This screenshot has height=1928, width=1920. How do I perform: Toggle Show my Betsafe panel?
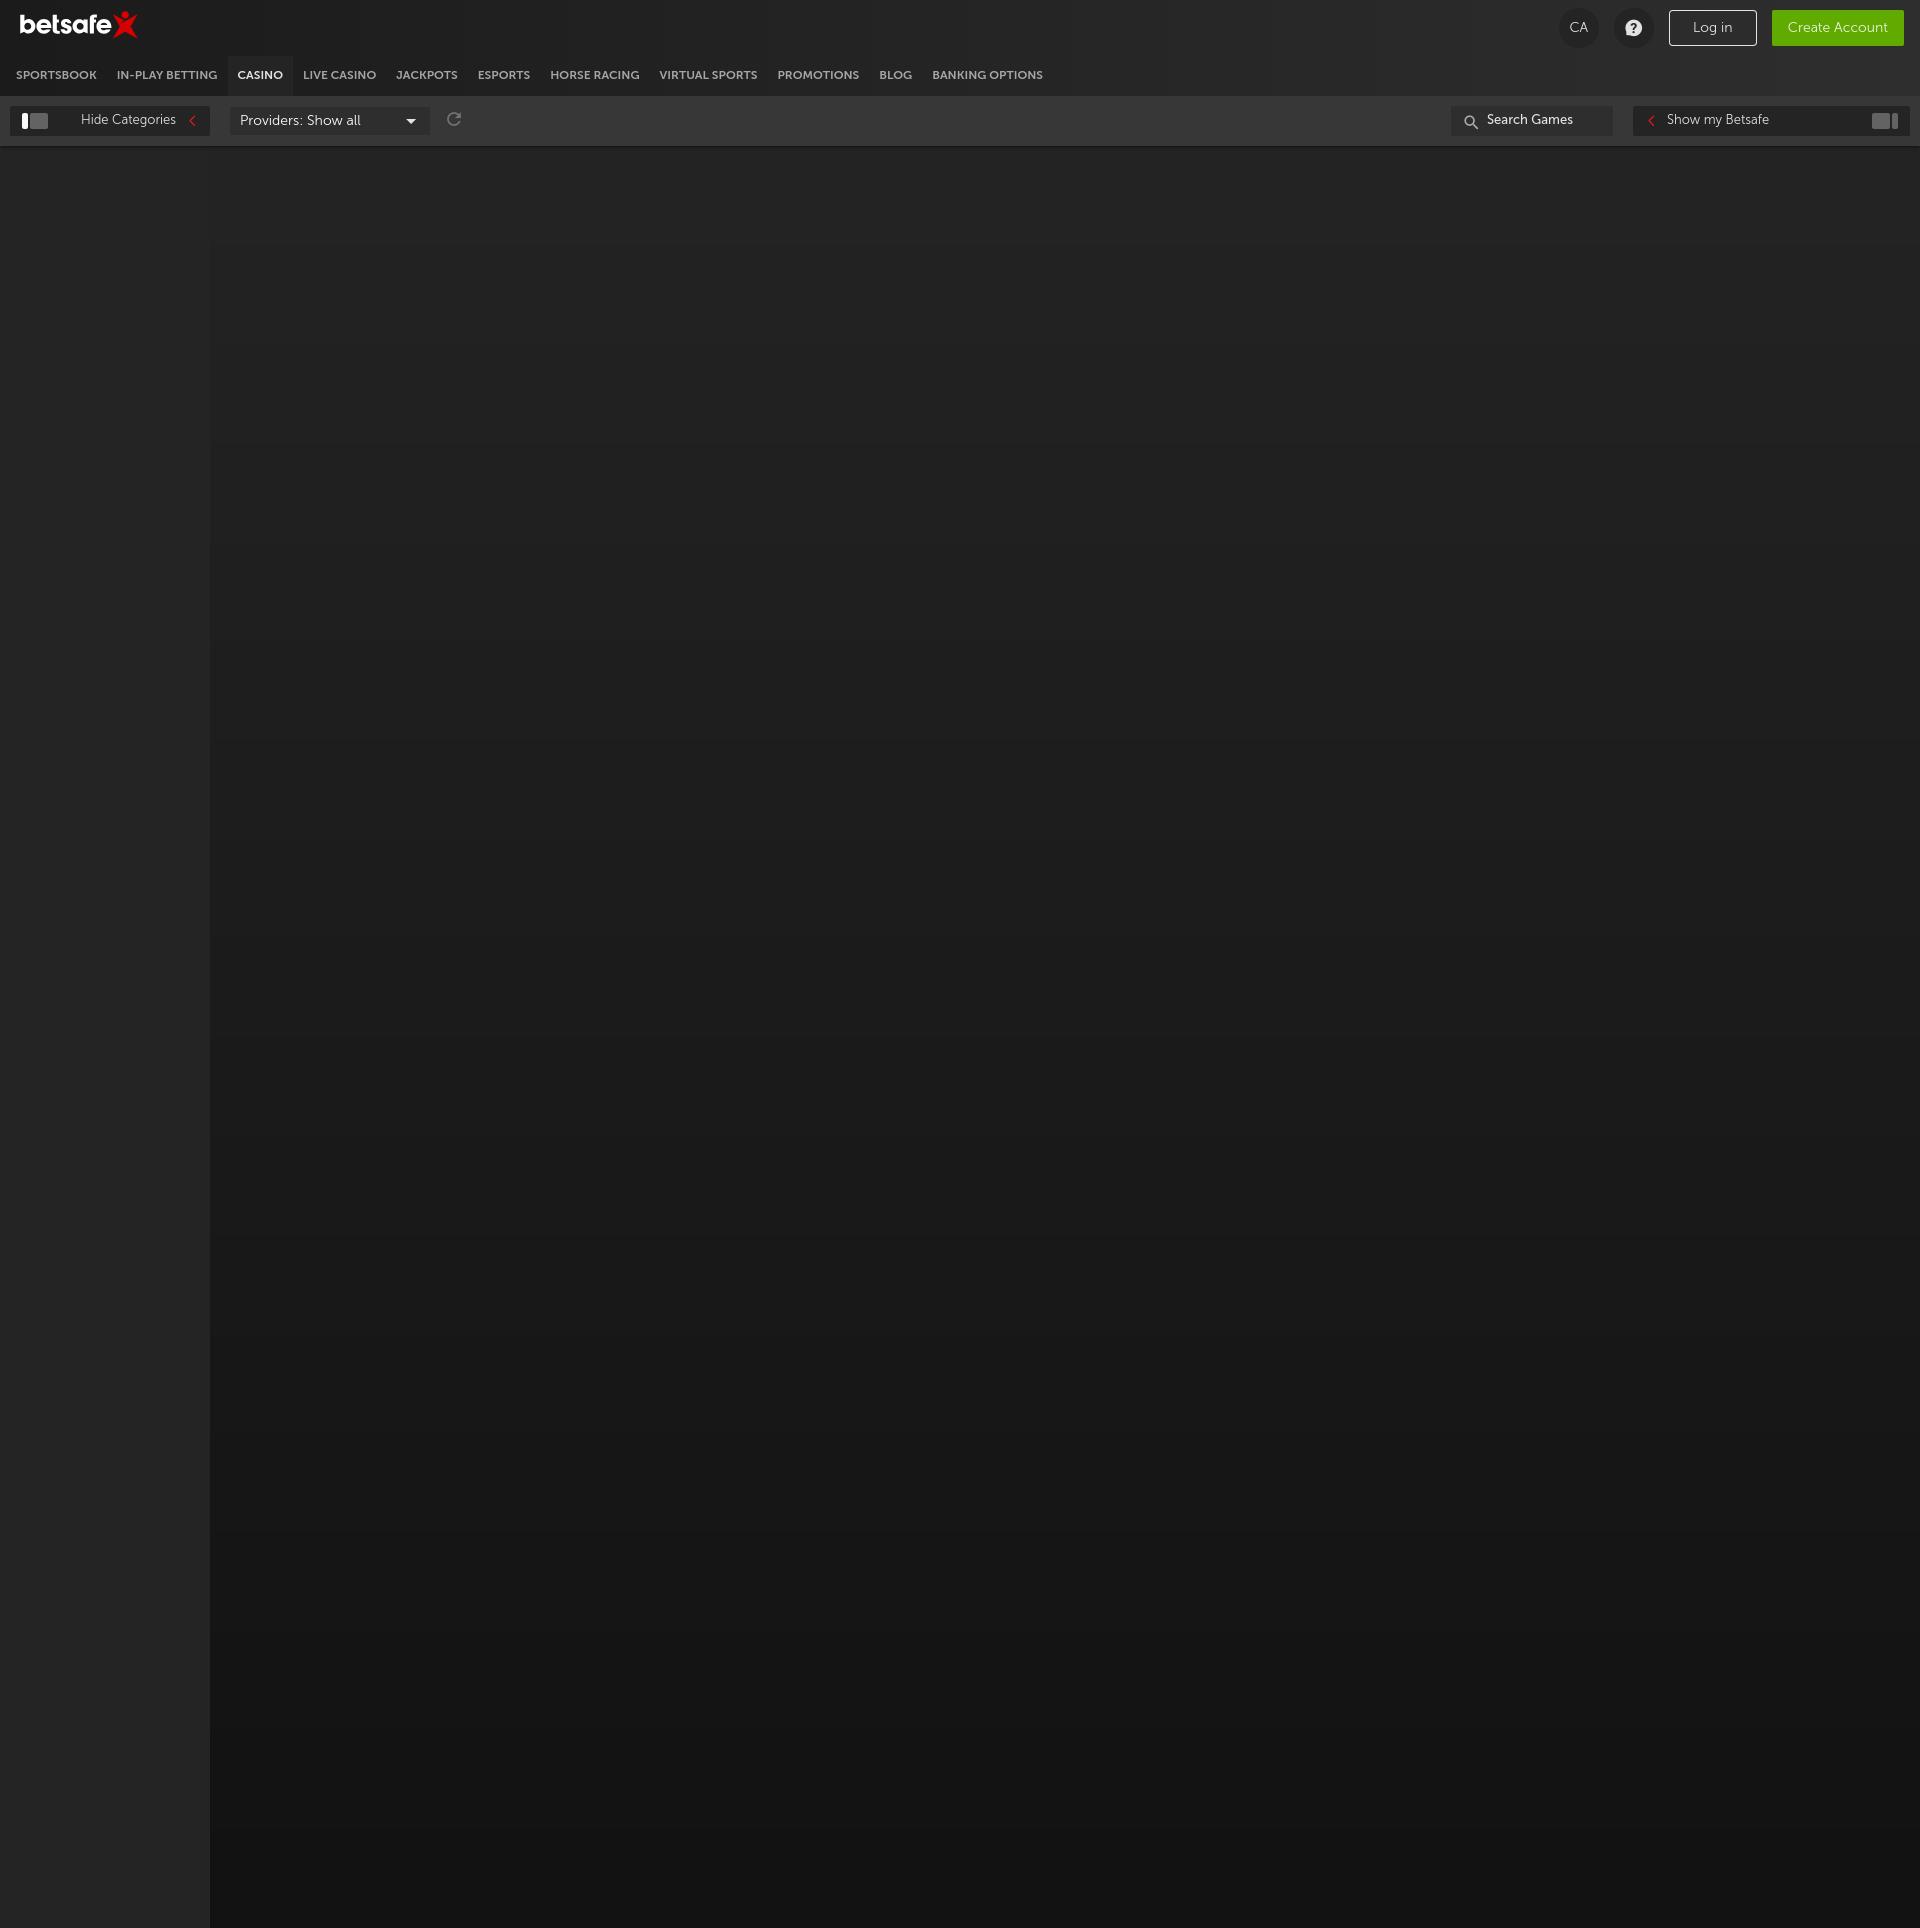click(x=1717, y=120)
